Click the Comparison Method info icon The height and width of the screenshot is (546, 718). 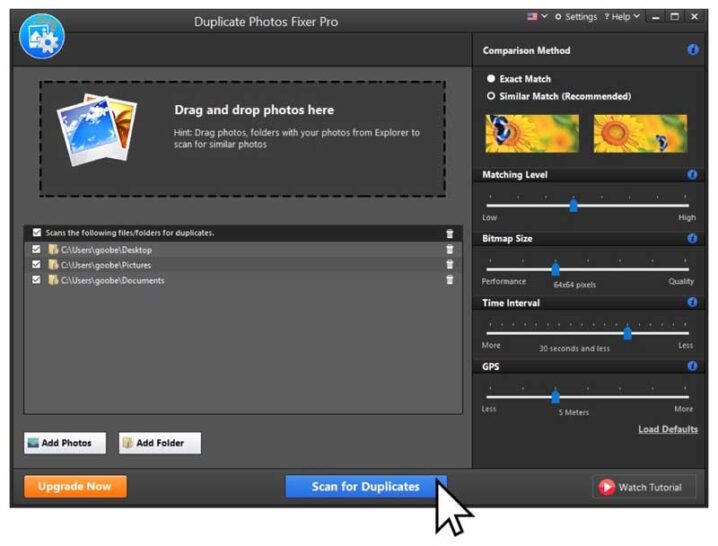click(693, 49)
